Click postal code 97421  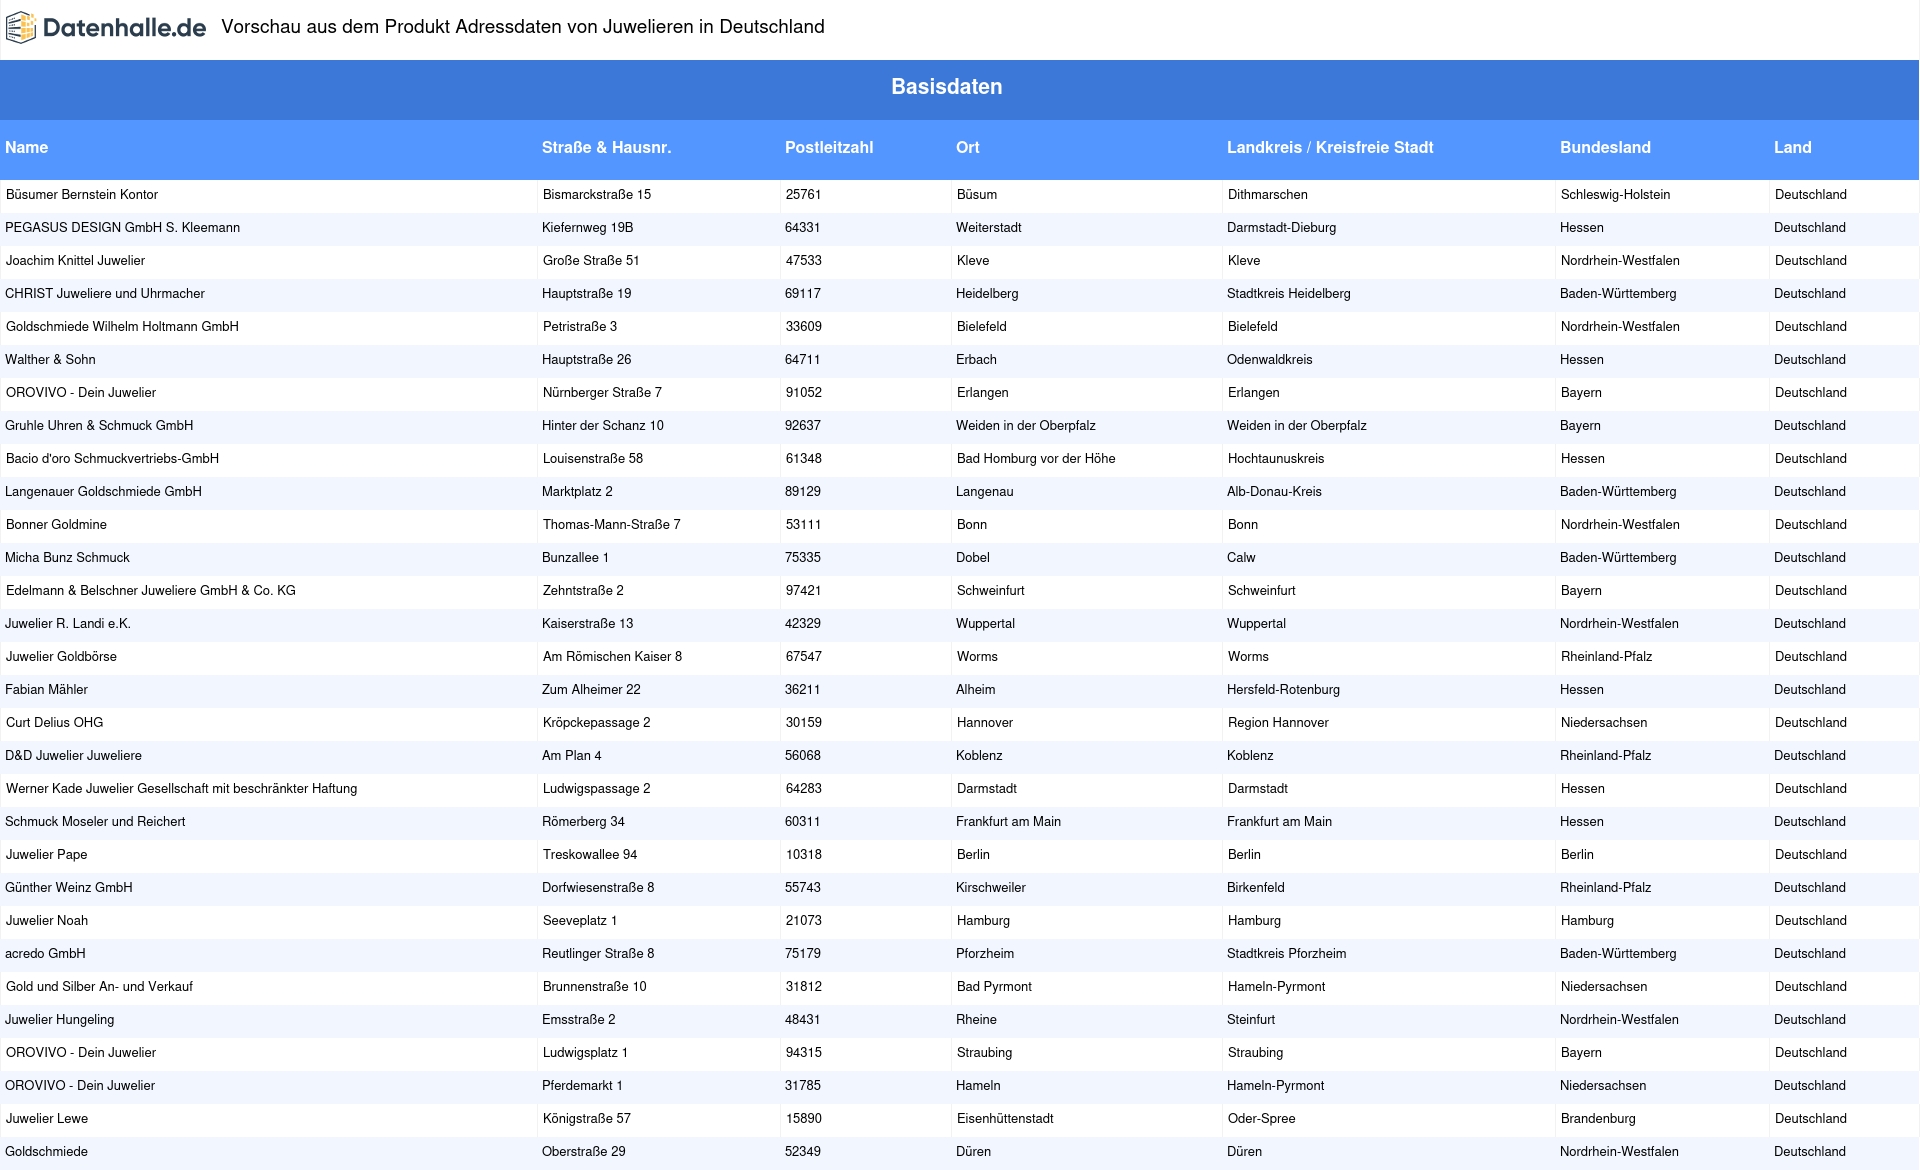(x=804, y=591)
